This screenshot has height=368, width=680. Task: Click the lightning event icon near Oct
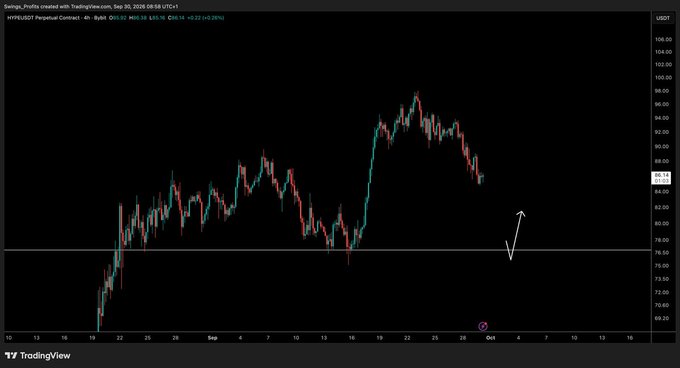point(483,326)
